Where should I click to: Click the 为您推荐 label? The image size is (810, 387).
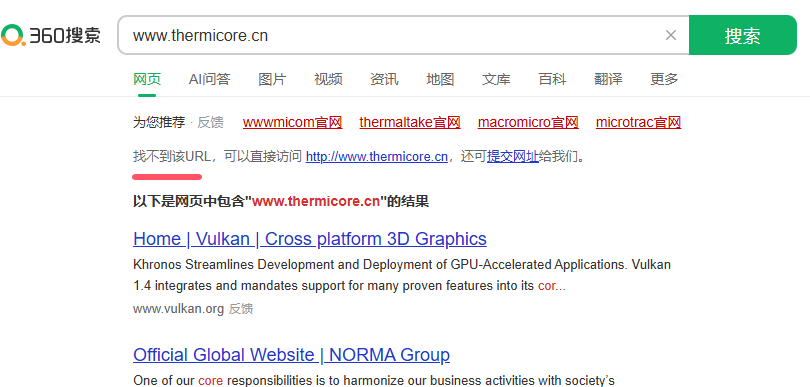click(x=159, y=122)
